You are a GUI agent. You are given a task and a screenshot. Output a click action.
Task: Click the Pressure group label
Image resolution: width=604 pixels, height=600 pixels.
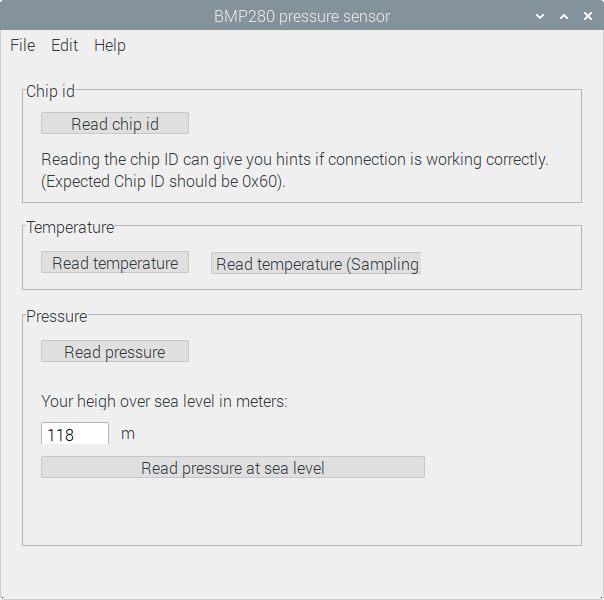(x=57, y=316)
